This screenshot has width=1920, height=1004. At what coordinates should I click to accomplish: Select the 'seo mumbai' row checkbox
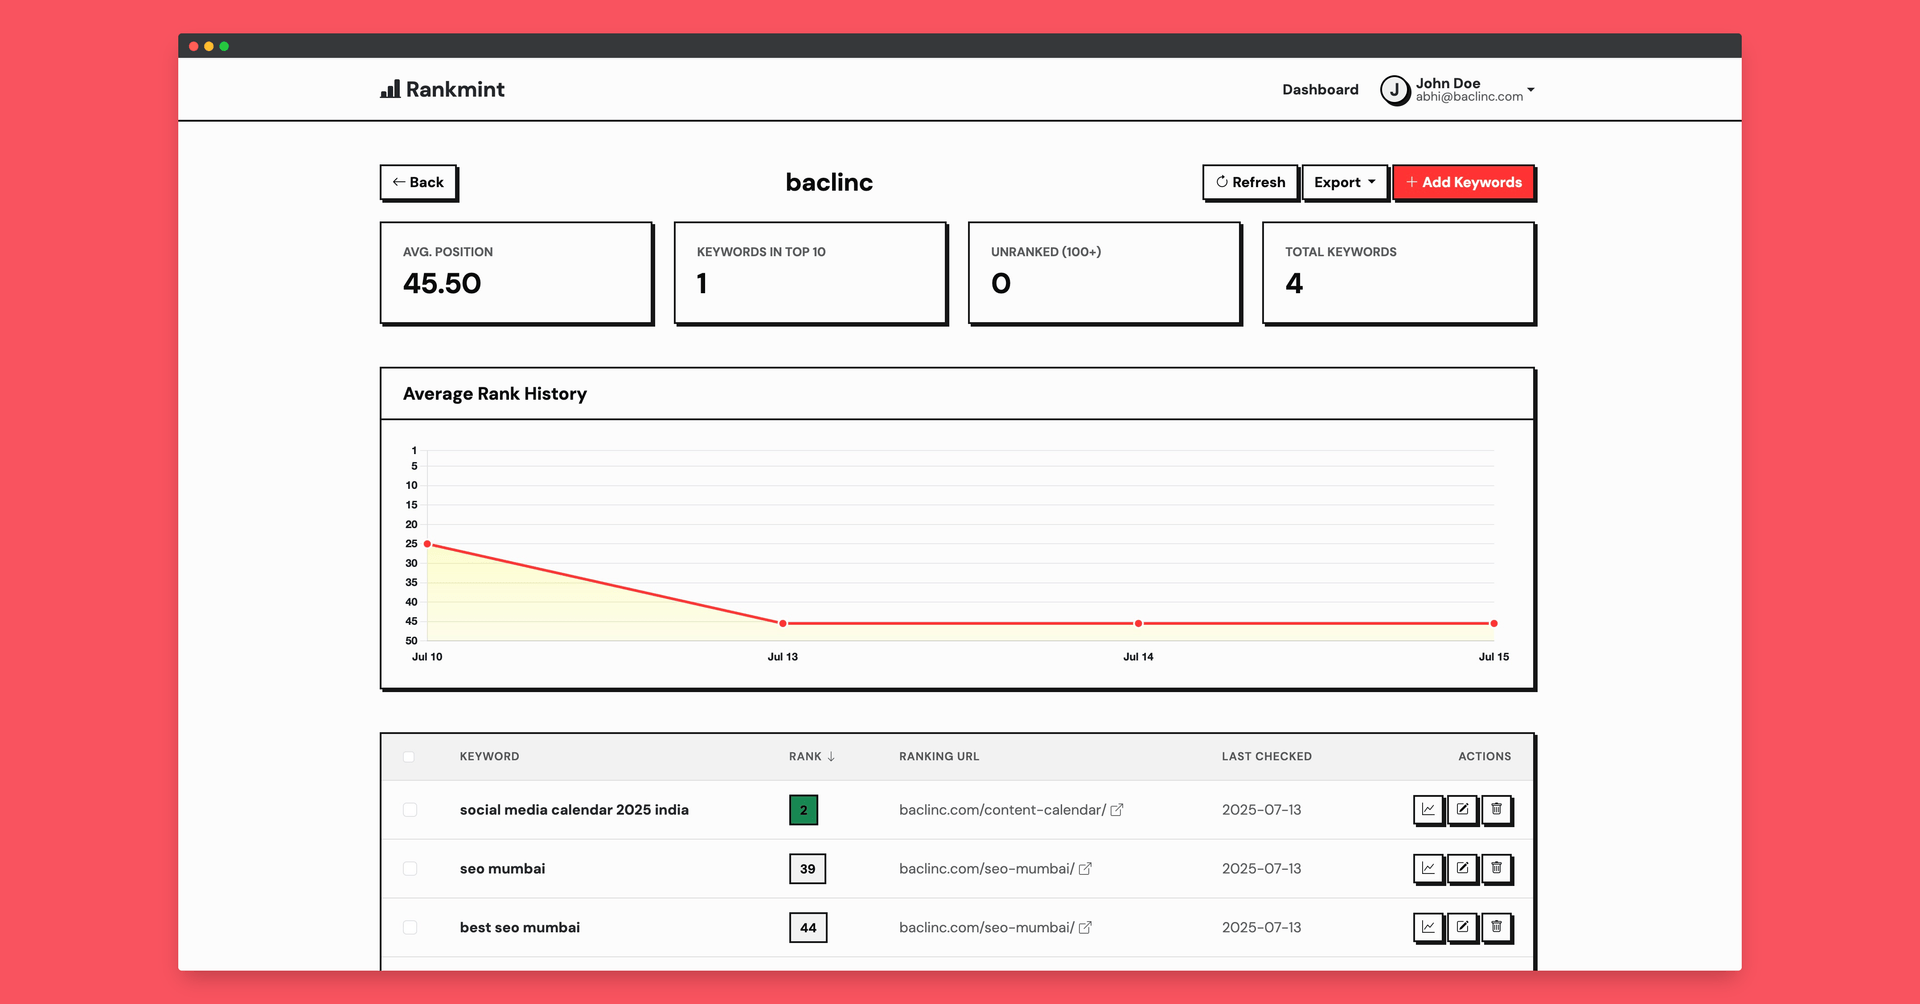(x=410, y=869)
